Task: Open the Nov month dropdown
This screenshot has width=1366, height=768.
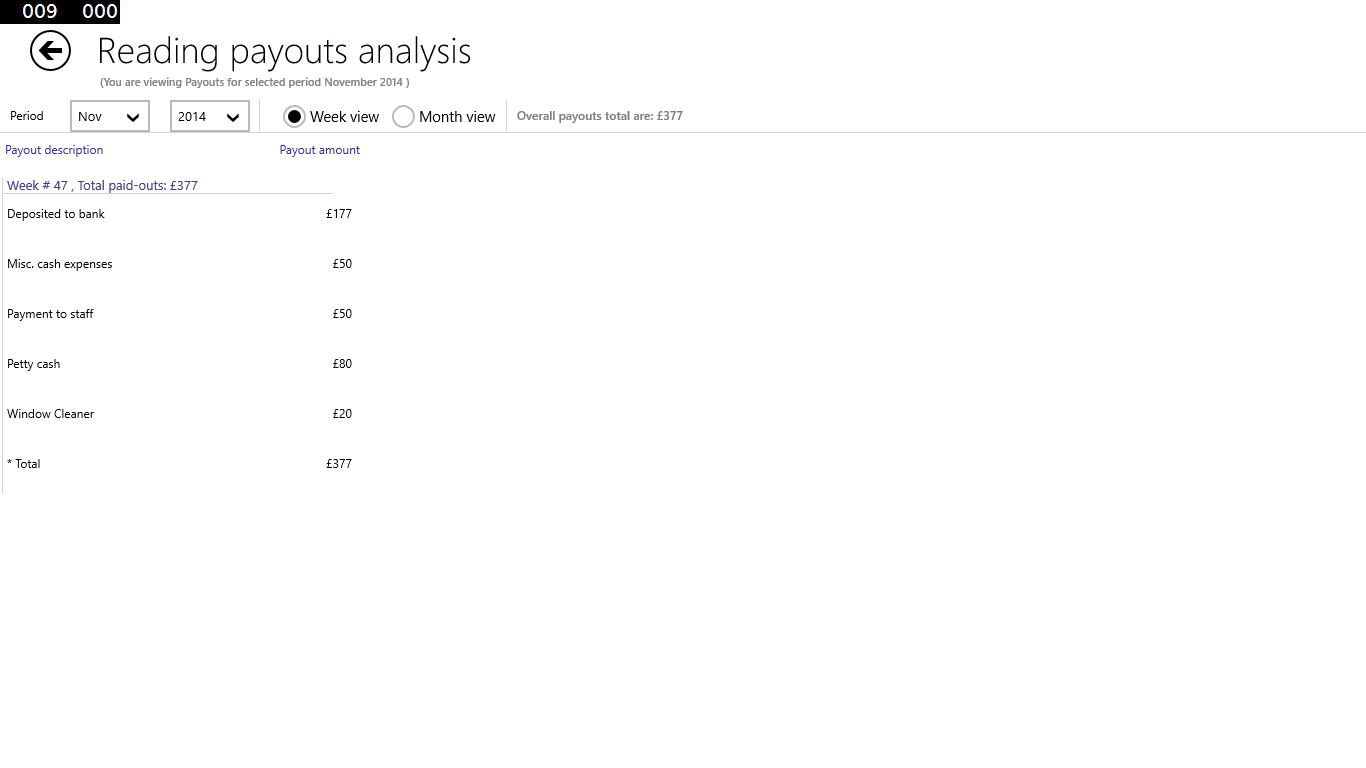Action: [109, 116]
